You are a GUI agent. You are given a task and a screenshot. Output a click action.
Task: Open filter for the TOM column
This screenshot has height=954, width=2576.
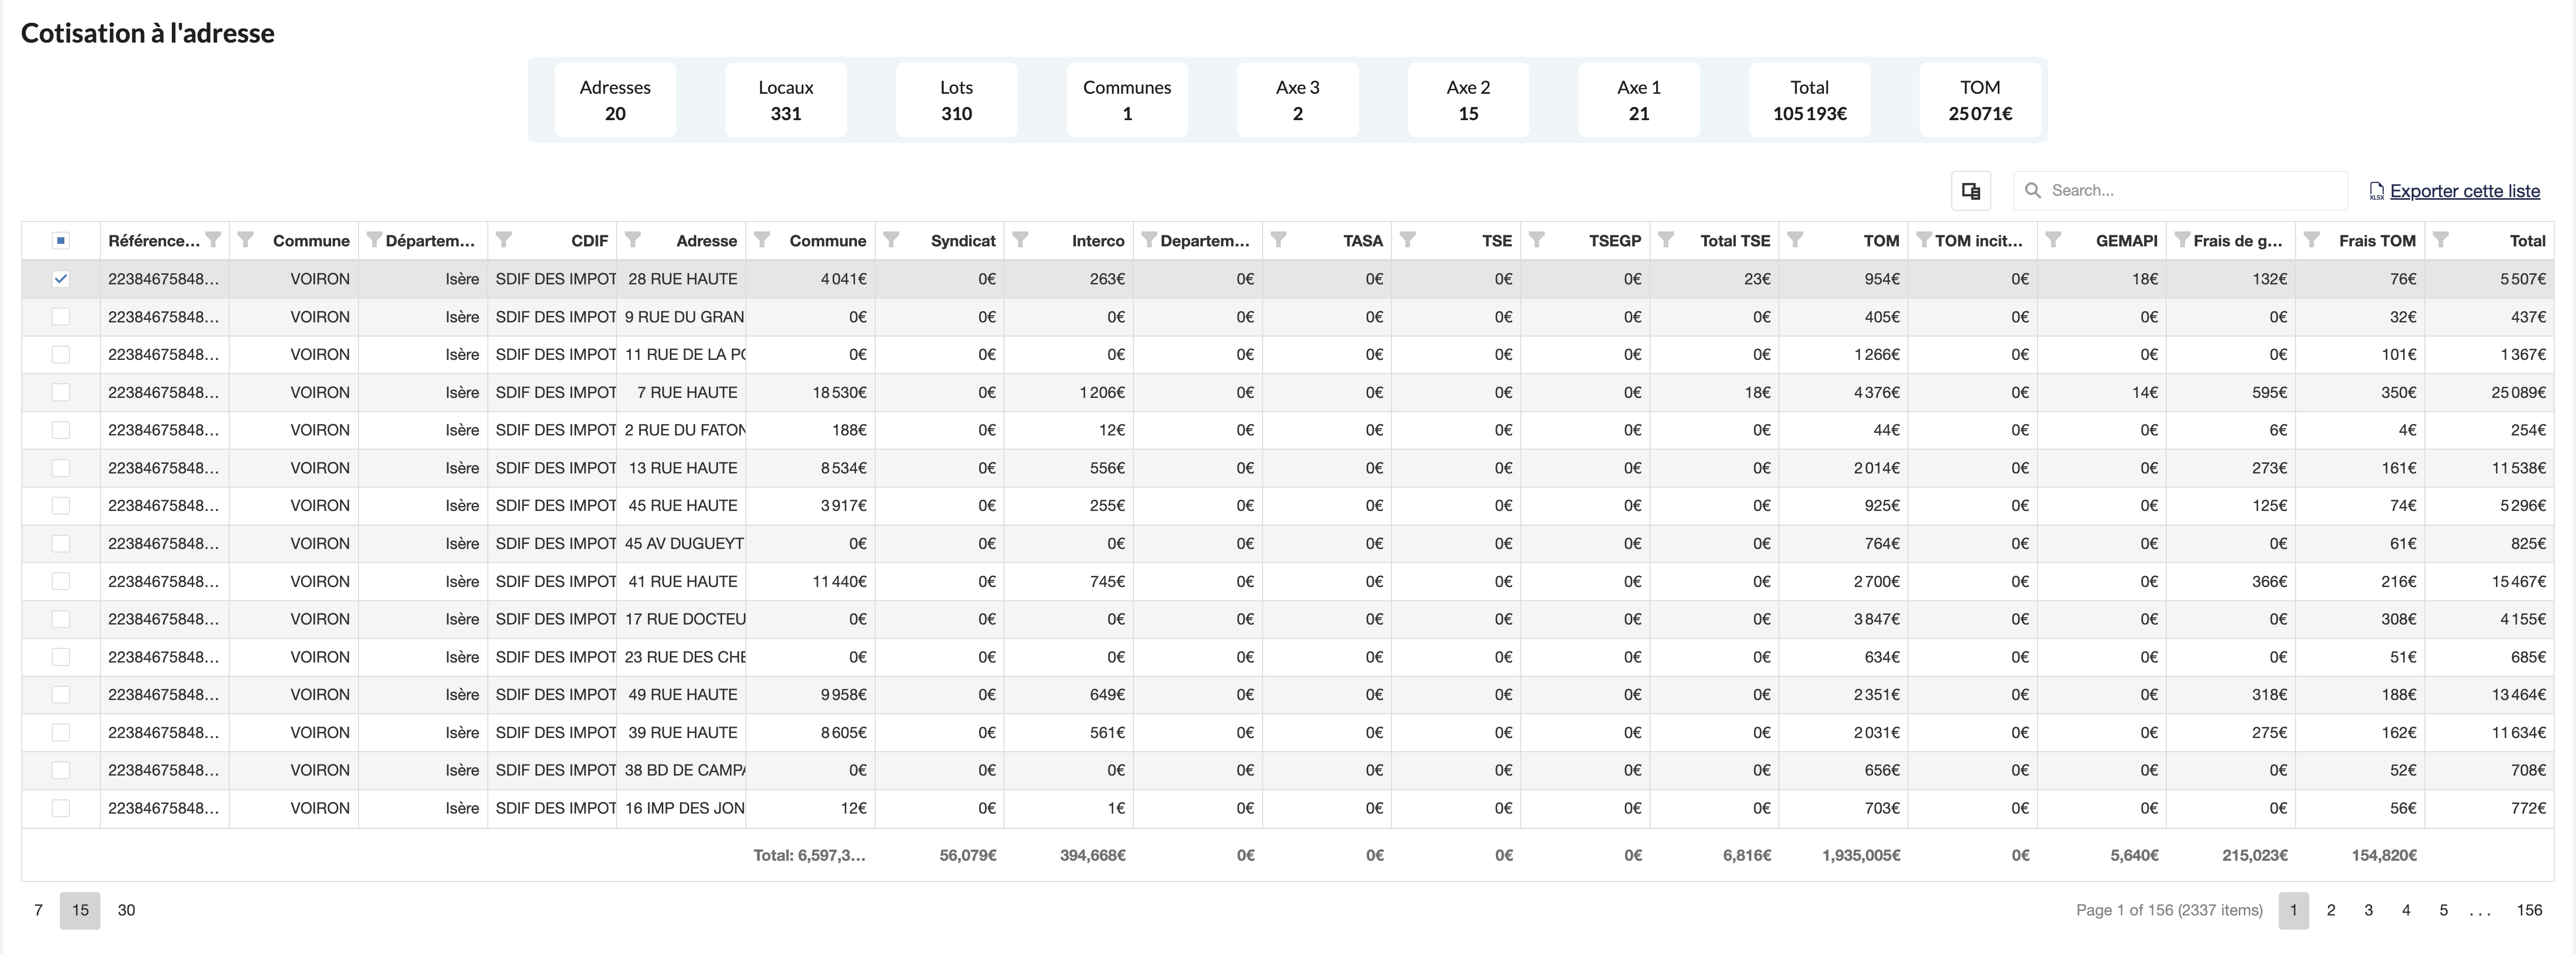click(1795, 239)
